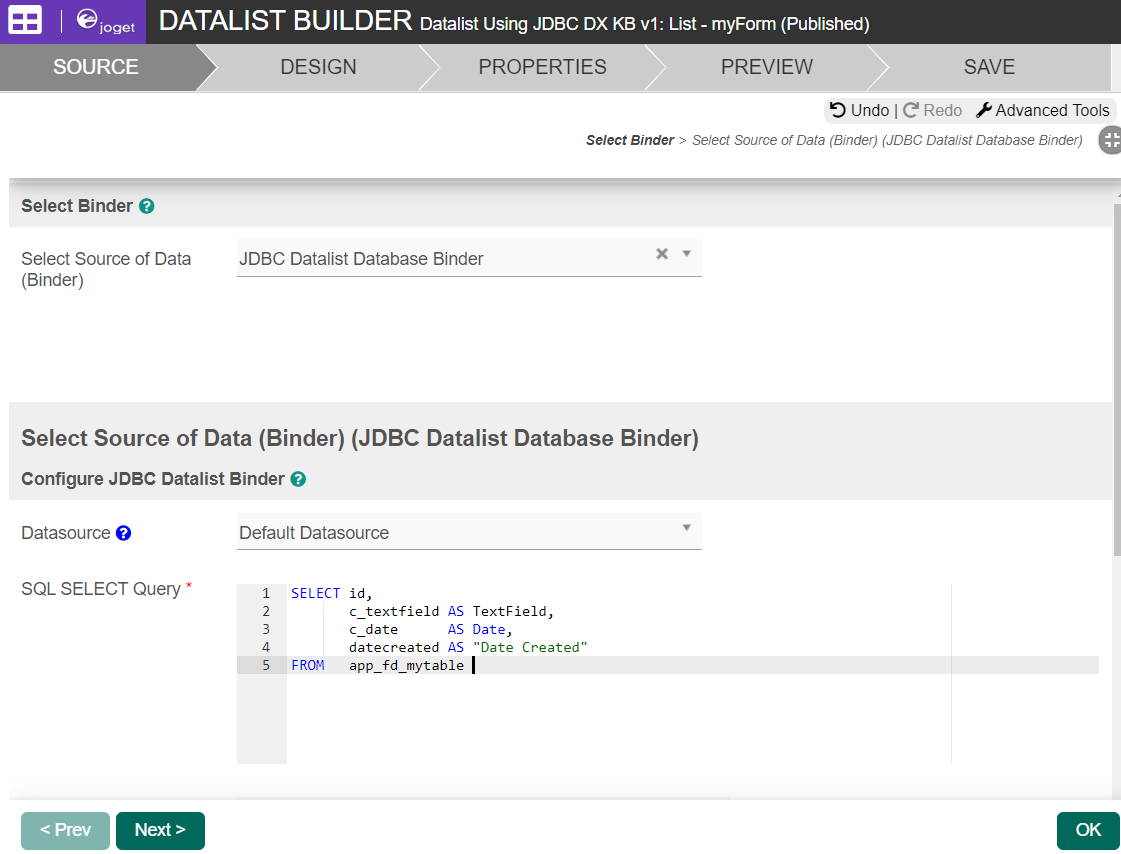Clear the JDBC Datalist Database Binder selection

[661, 254]
